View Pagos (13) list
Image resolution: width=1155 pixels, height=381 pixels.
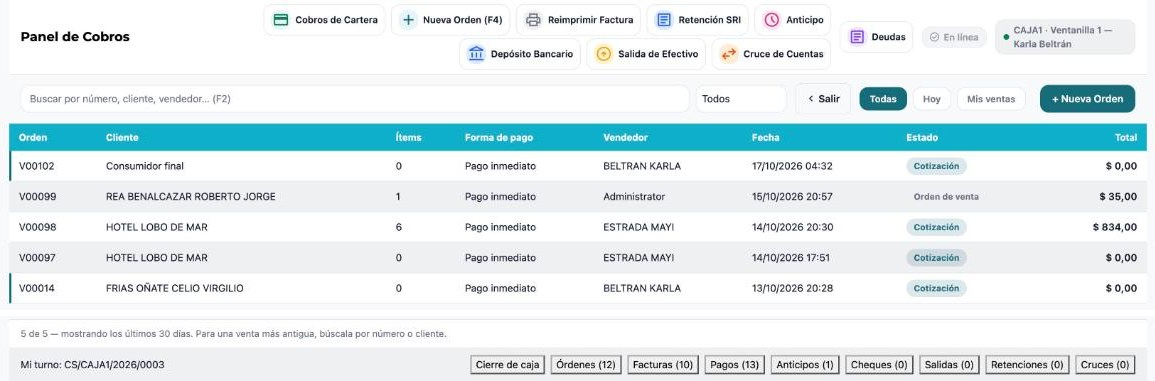click(734, 364)
